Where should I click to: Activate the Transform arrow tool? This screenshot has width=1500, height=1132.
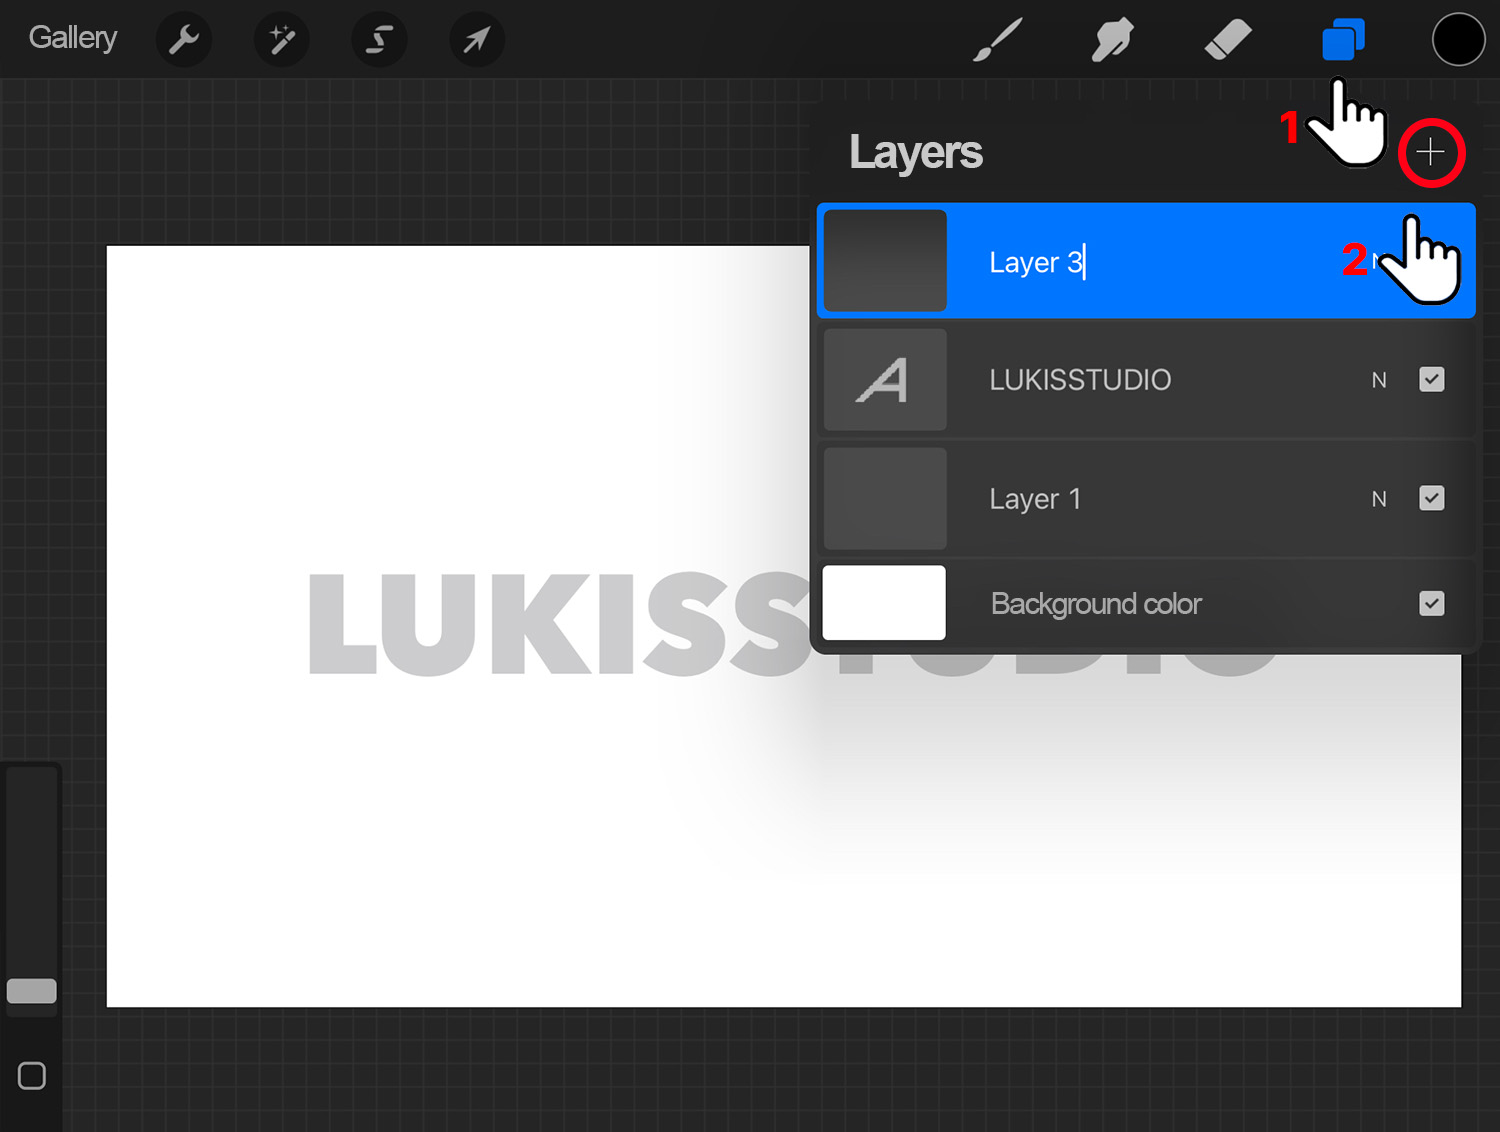click(x=477, y=40)
